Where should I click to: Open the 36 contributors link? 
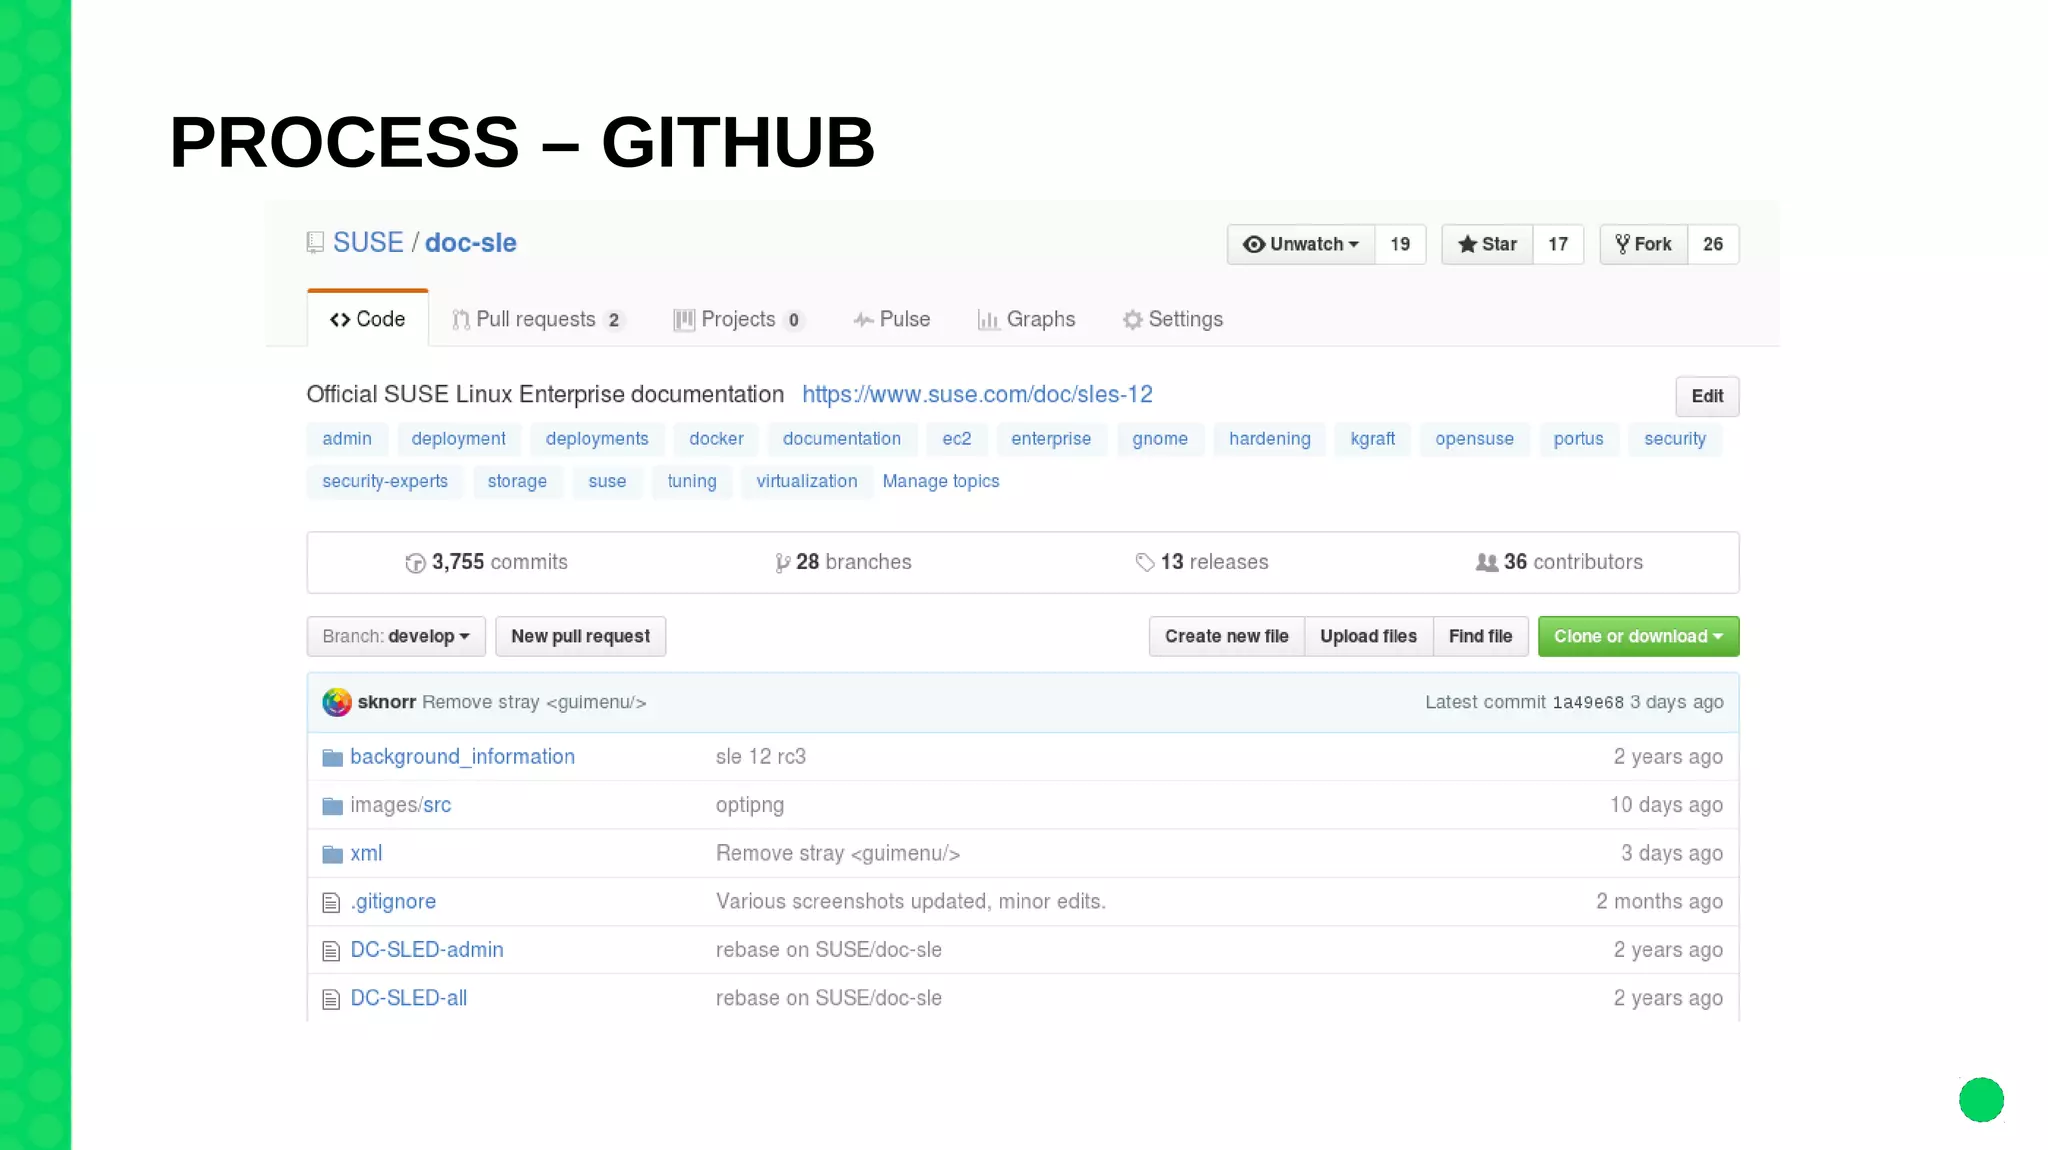point(1559,562)
